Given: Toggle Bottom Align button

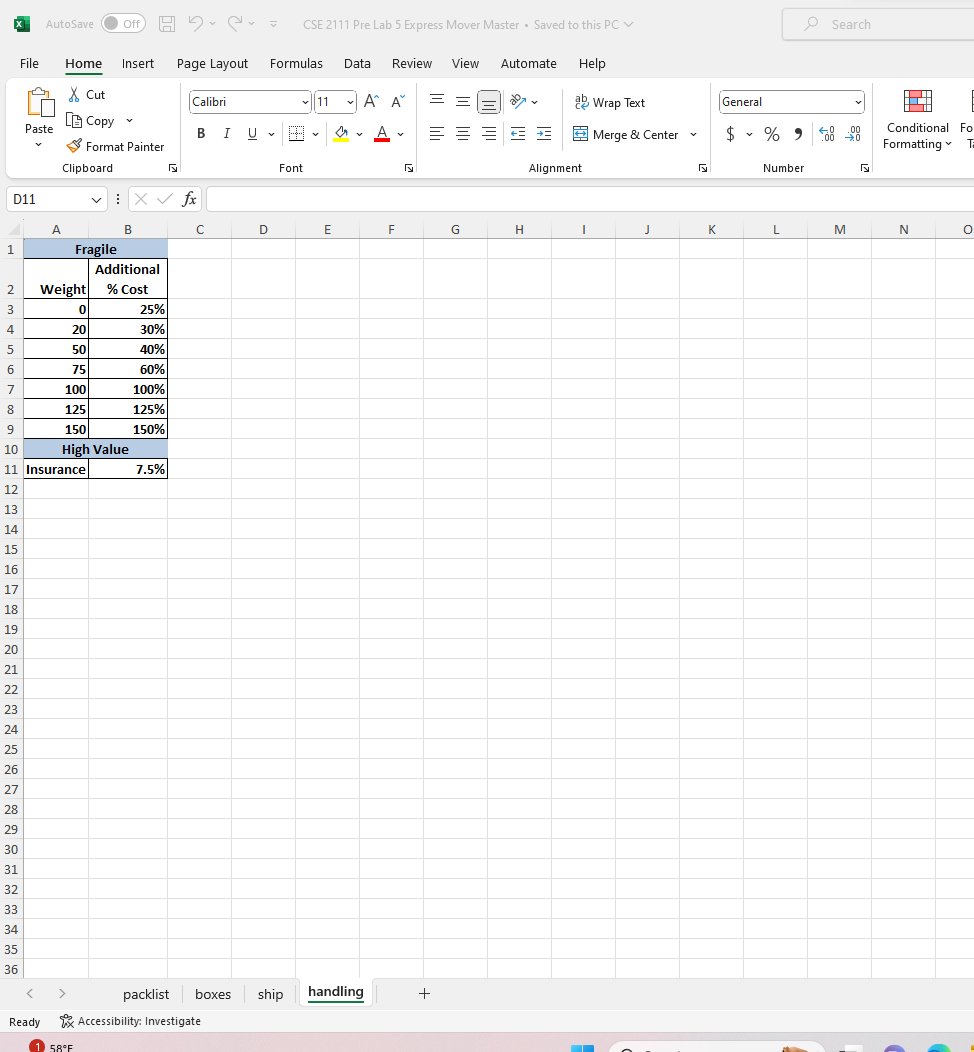Looking at the screenshot, I should pyautogui.click(x=489, y=102).
